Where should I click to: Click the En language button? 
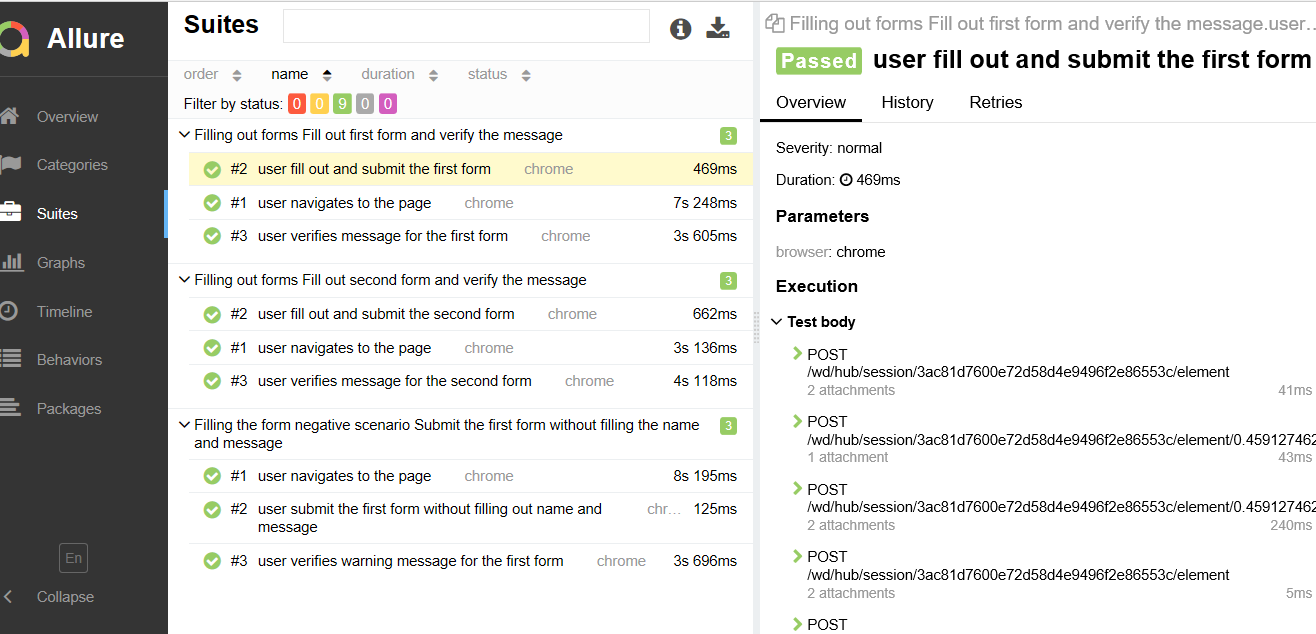pyautogui.click(x=73, y=558)
